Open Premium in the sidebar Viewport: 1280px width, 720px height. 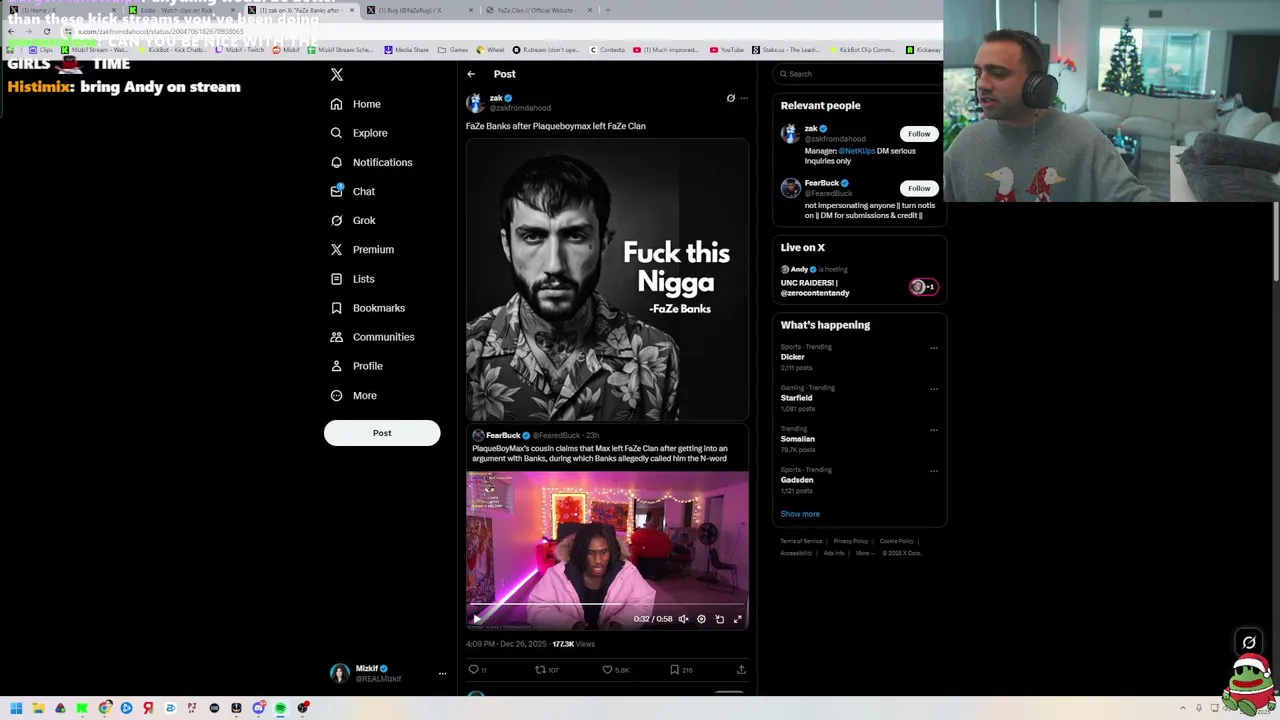click(x=362, y=249)
